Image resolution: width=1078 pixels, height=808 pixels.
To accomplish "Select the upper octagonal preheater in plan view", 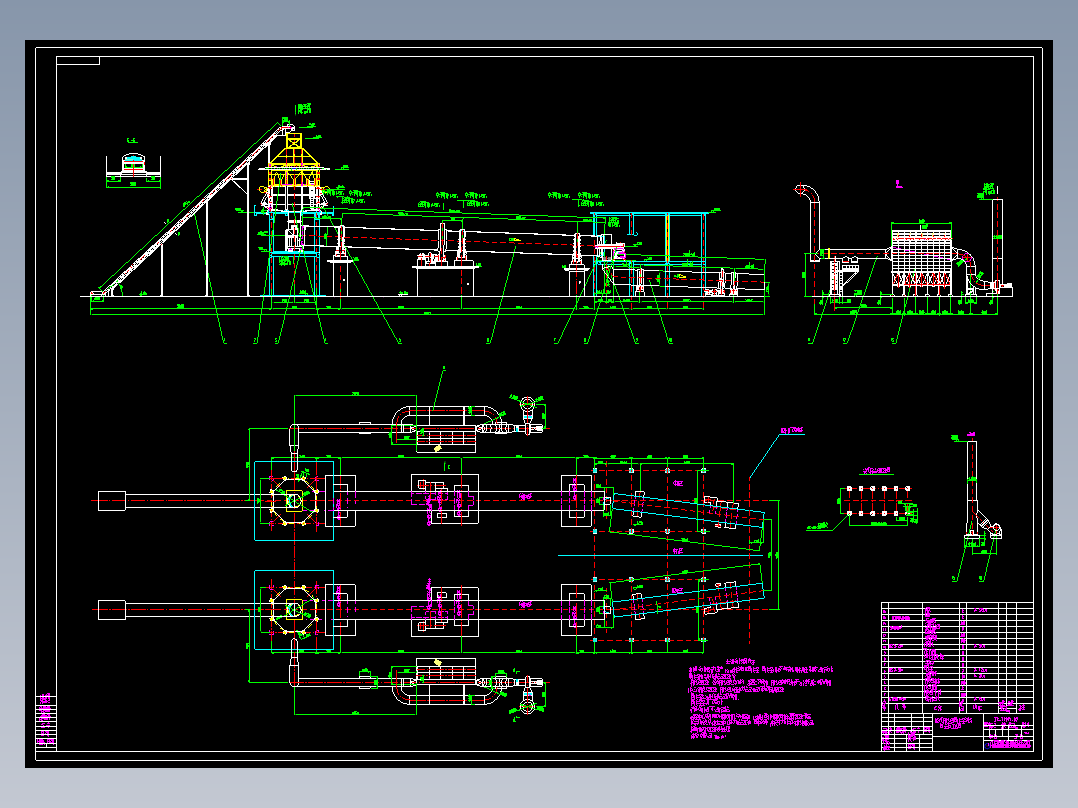I will click(x=294, y=501).
